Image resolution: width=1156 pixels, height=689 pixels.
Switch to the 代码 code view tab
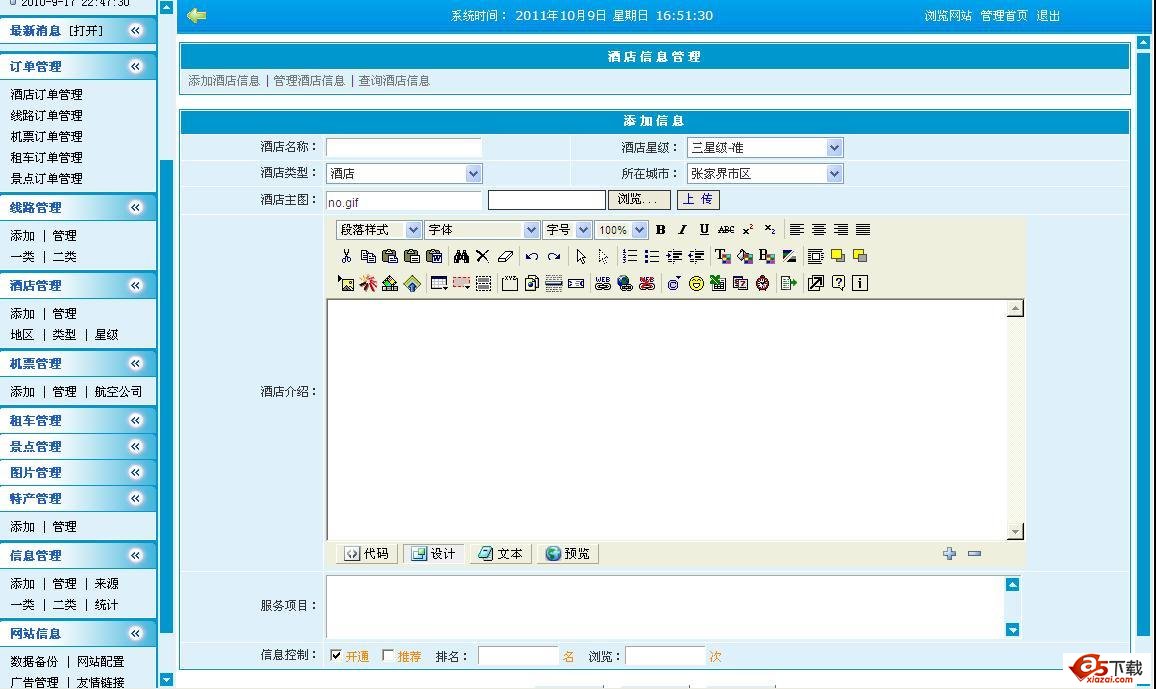pos(367,553)
